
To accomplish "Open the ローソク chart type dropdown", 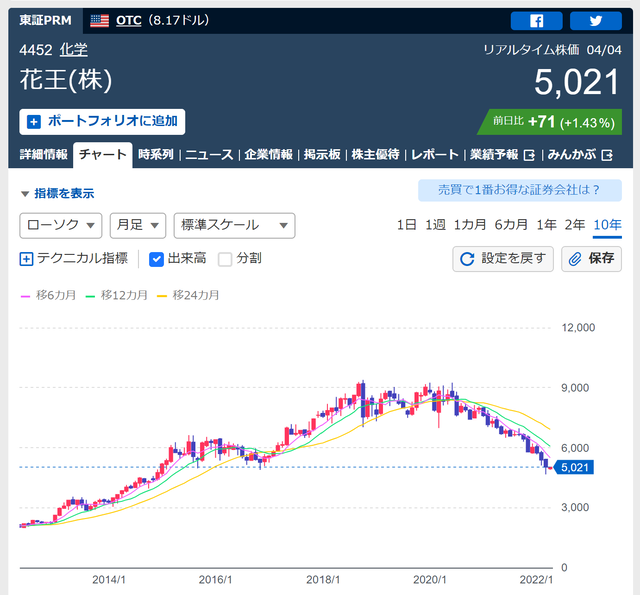I will click(x=60, y=225).
